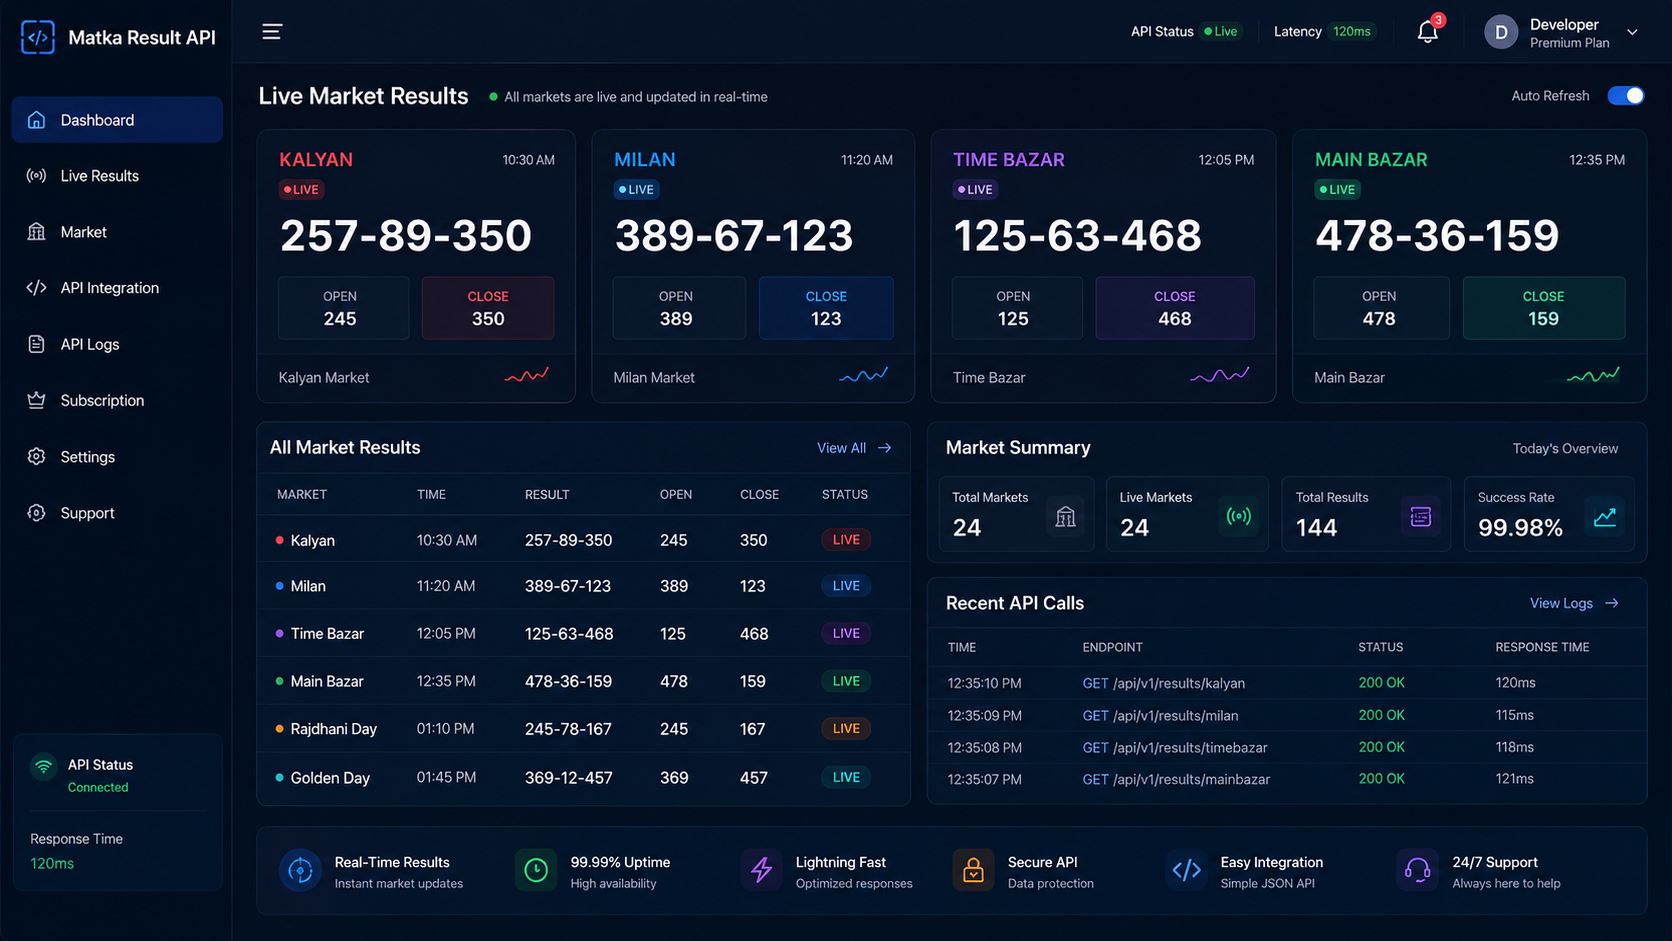Click the Secure API lock icon
This screenshot has width=1672, height=941.
[972, 870]
